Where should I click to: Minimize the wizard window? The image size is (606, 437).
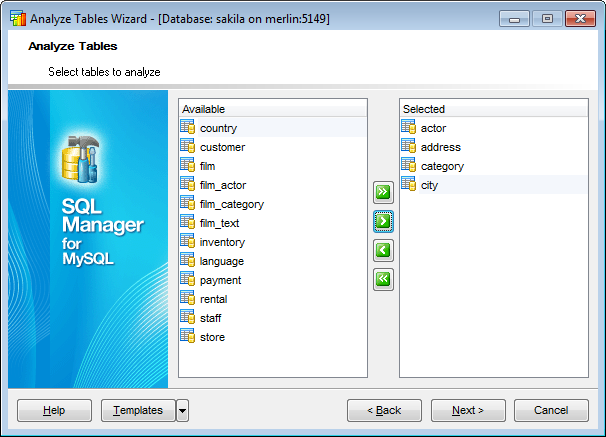click(x=514, y=19)
